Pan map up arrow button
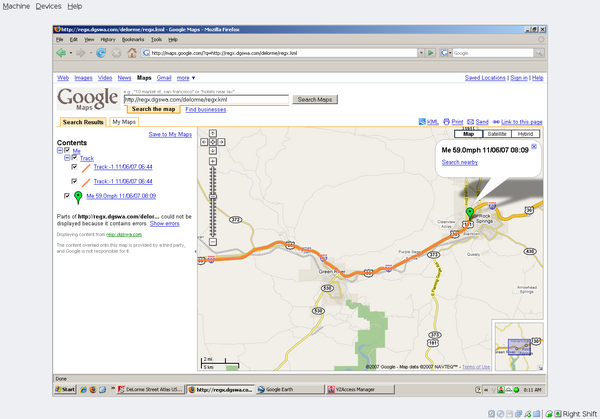Screen dimensions: 600x419 213,133
